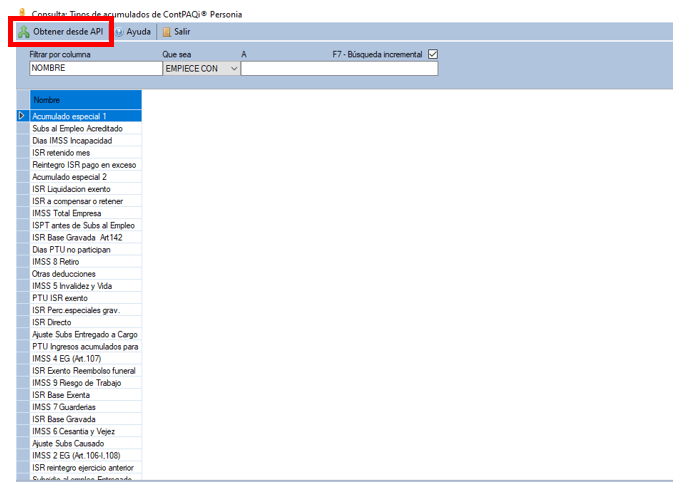Select row PTU Ingresos acumulados para
This screenshot has width=679, height=484.
(x=86, y=346)
